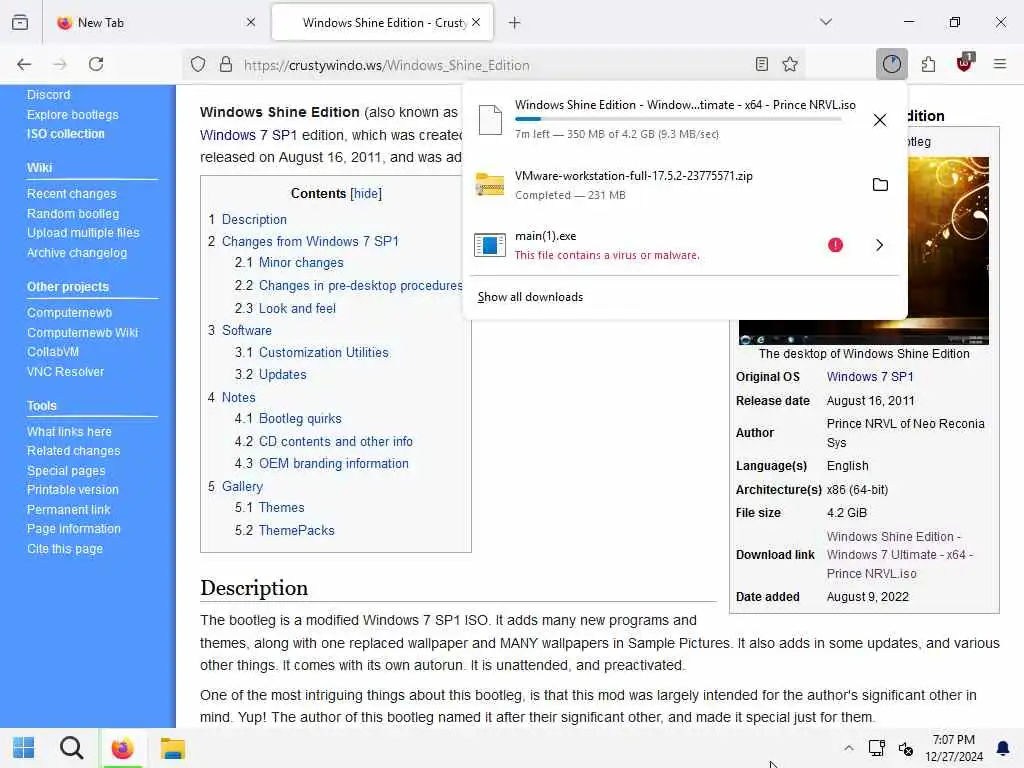Open Windows 7 SP1 link in infobox
The image size is (1024, 768).
[870, 377]
